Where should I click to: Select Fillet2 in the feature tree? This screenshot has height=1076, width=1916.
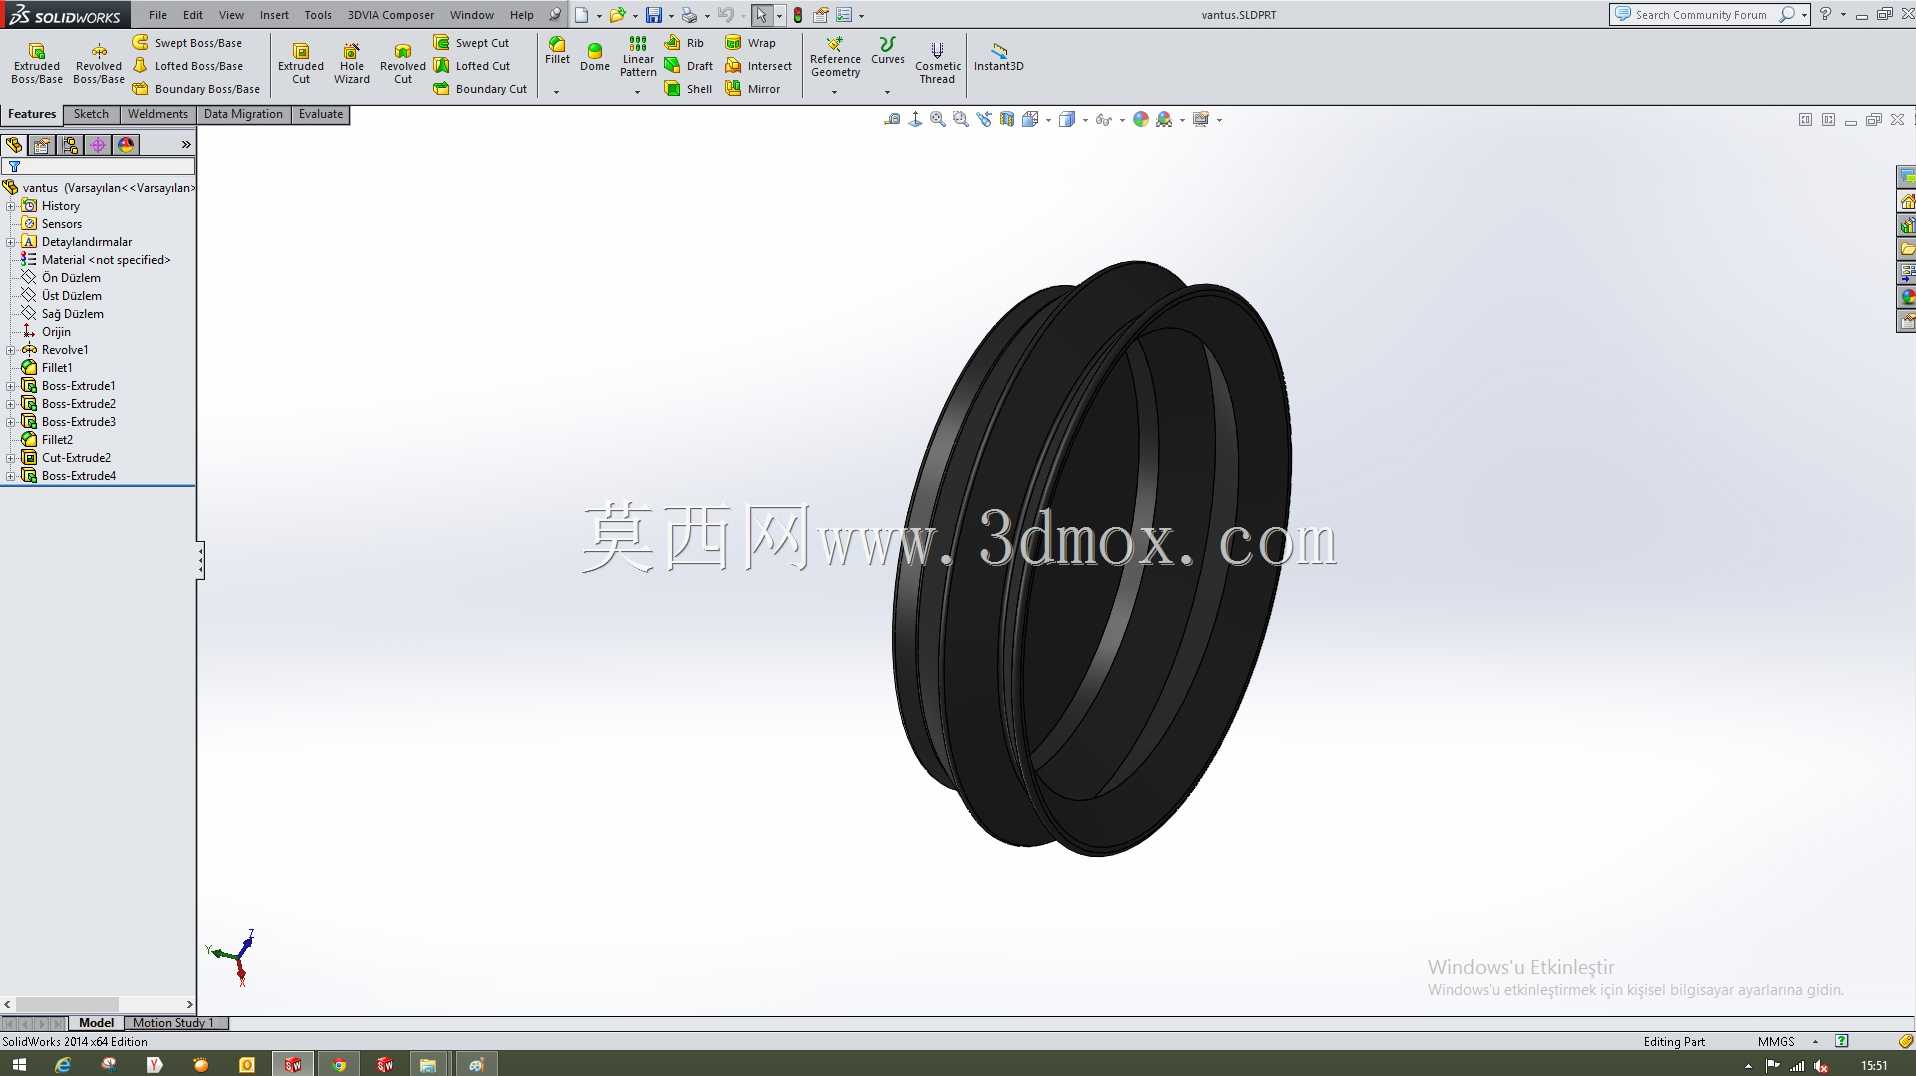48,440
